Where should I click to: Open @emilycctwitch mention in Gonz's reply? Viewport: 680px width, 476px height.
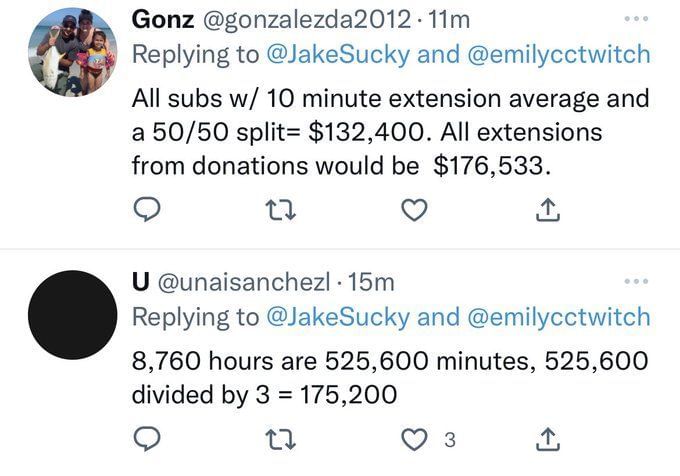click(557, 55)
